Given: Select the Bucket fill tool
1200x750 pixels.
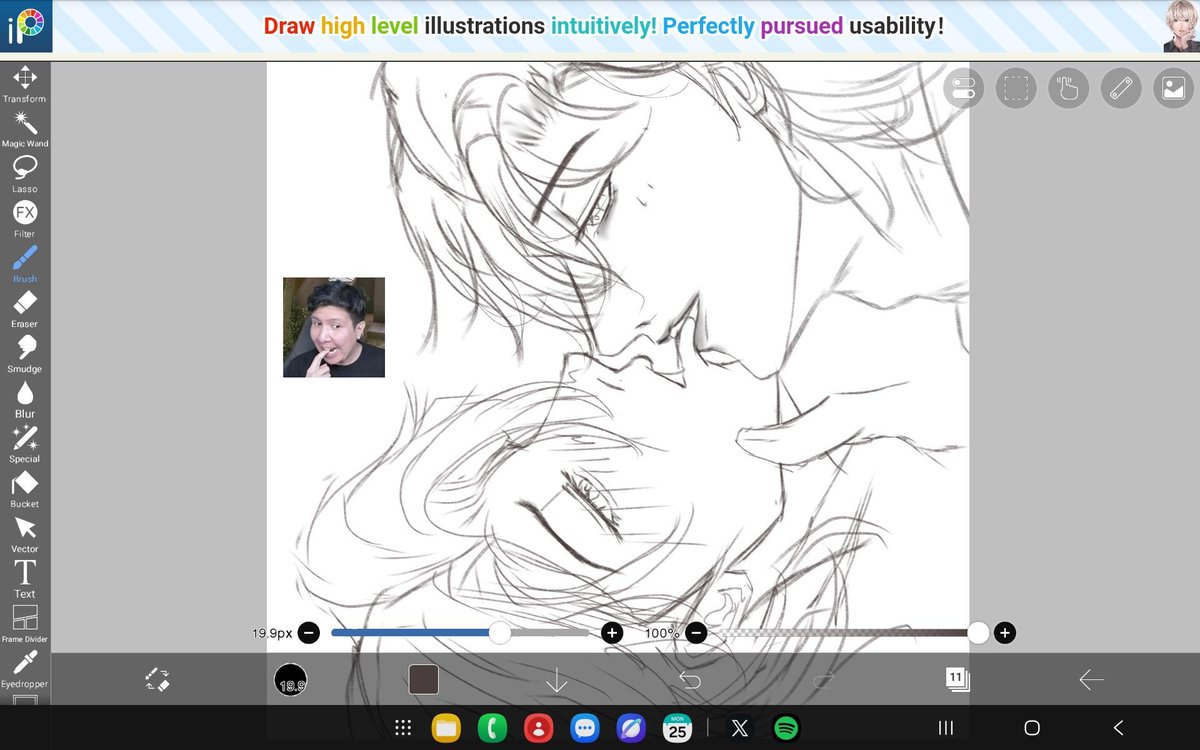Looking at the screenshot, I should (x=25, y=489).
